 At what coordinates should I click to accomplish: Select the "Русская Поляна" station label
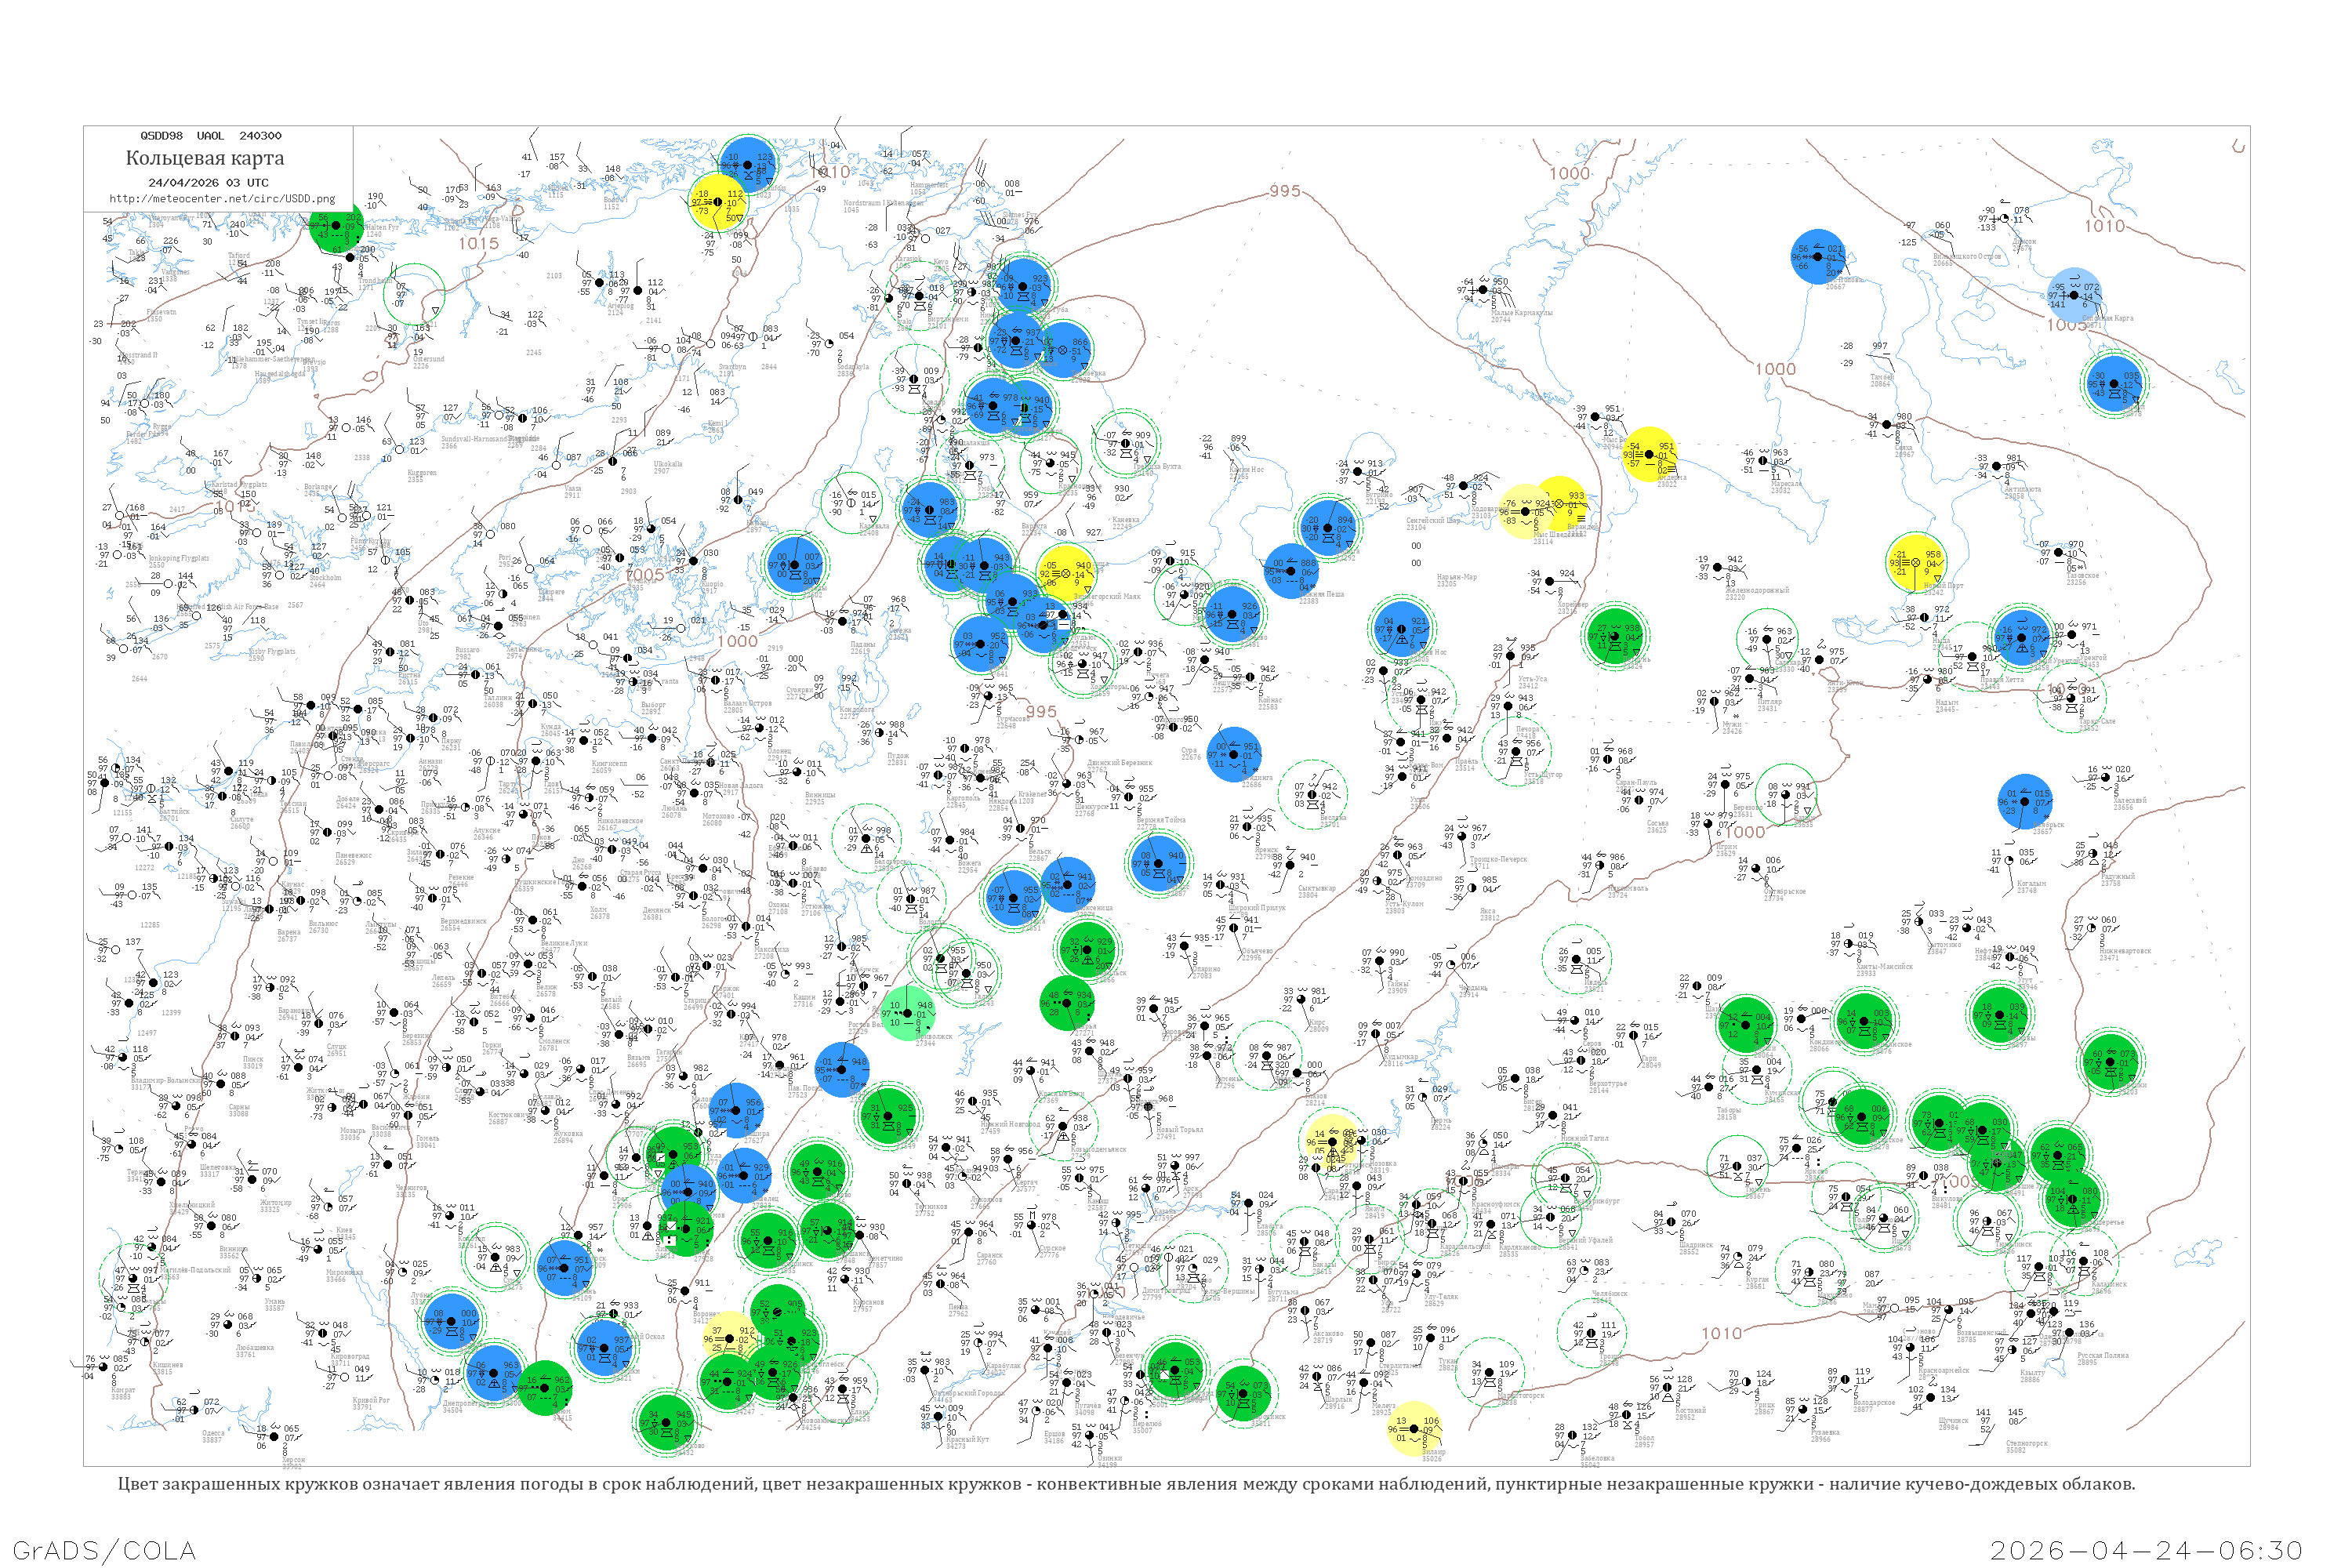(x=2103, y=1356)
